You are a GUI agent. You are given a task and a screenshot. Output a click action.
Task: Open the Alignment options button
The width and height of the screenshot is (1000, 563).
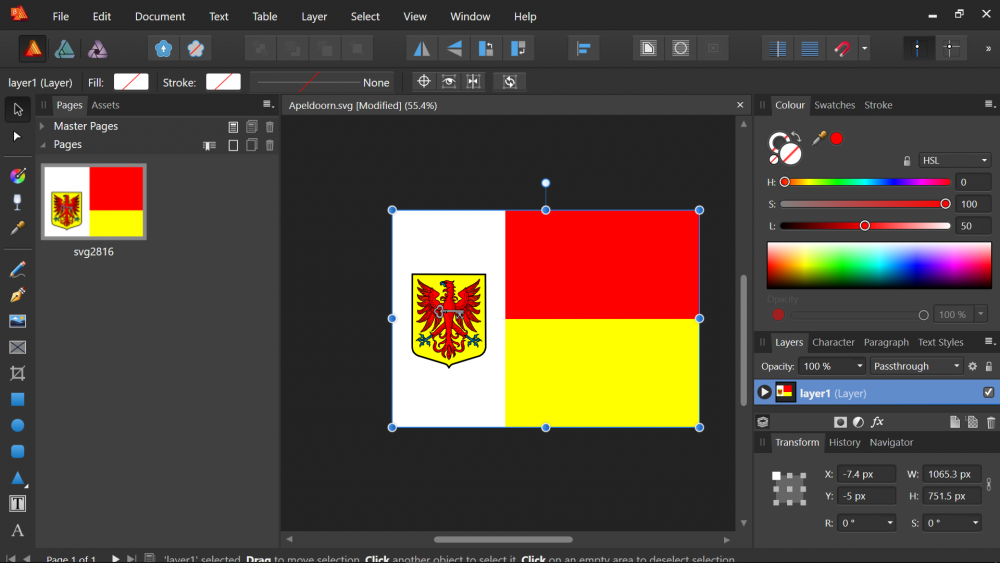584,48
